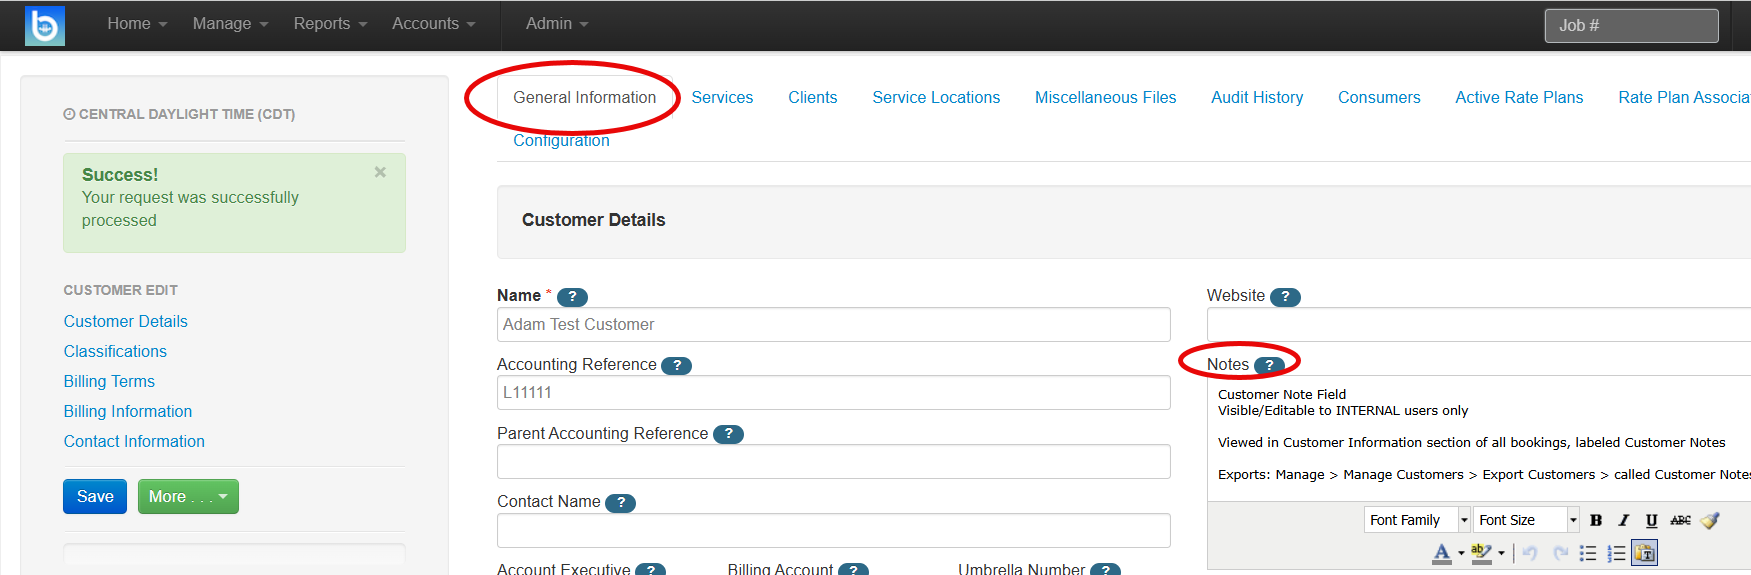The height and width of the screenshot is (575, 1751).
Task: Focus the Job # search box
Action: pos(1631,26)
